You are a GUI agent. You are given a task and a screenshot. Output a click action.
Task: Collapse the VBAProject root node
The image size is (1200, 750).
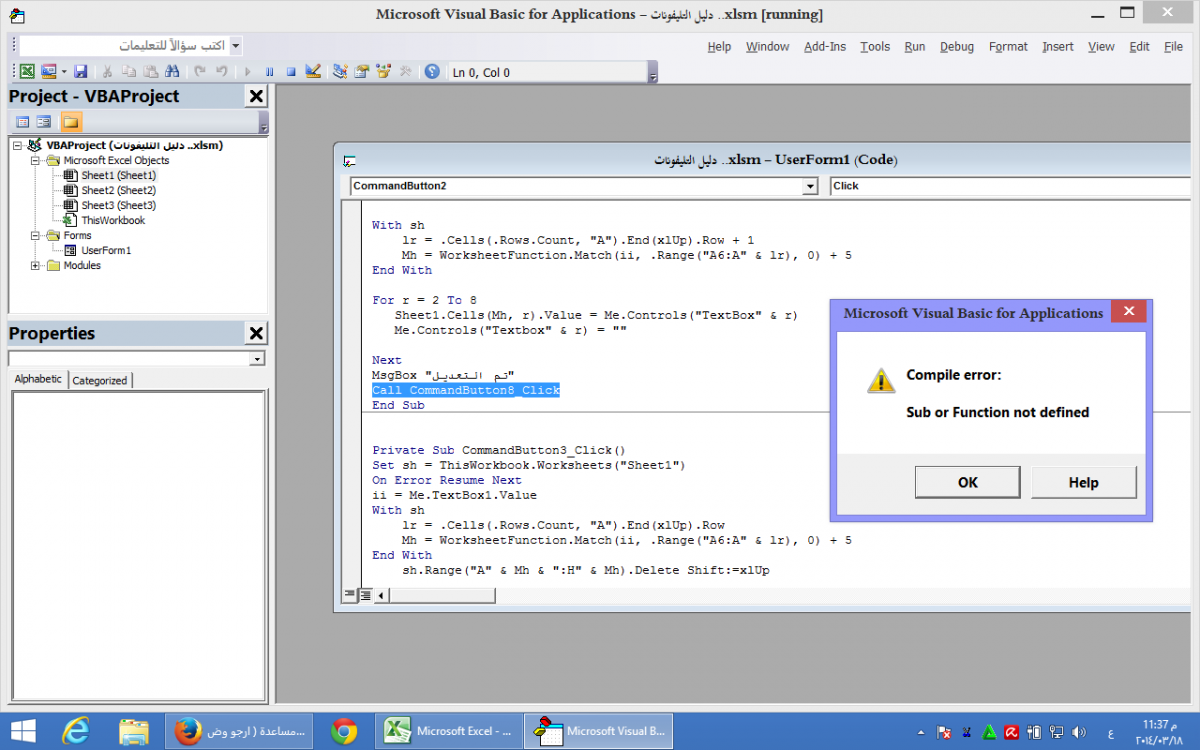pyautogui.click(x=18, y=145)
